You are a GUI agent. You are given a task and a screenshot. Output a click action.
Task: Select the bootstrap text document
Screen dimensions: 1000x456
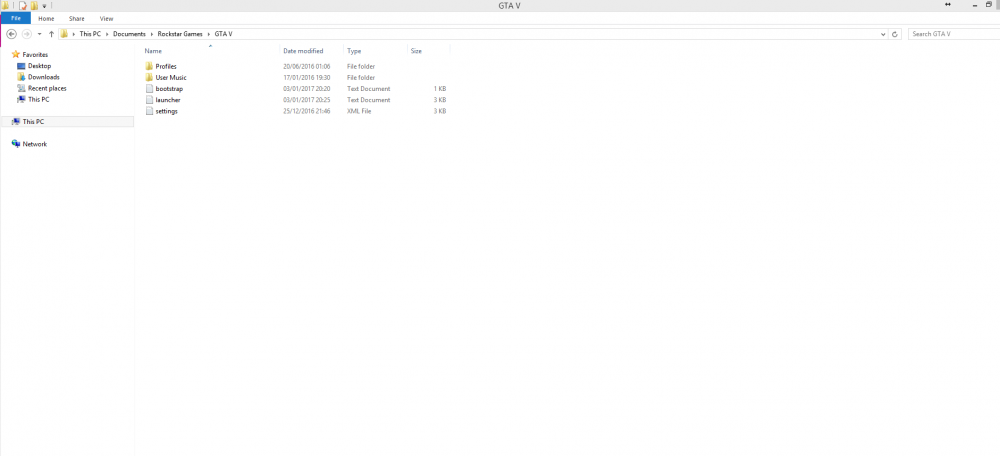click(x=164, y=89)
